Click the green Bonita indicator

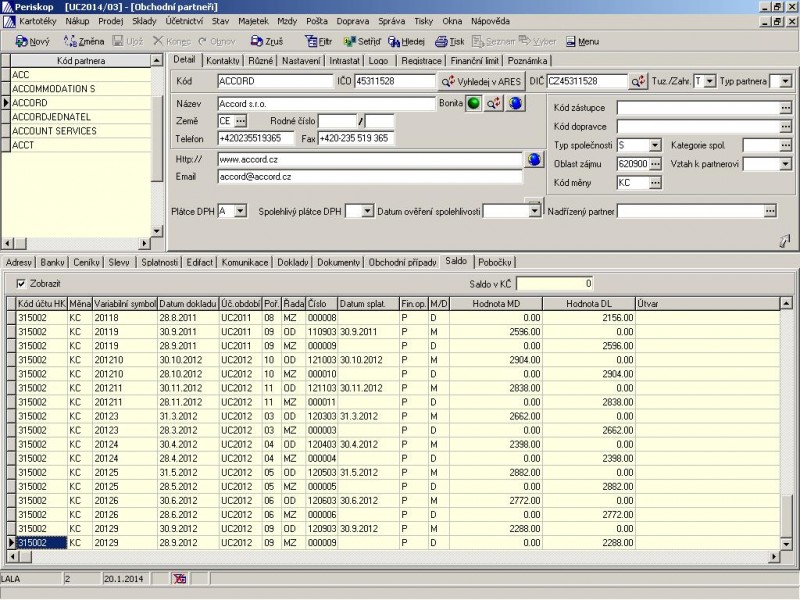pos(474,103)
